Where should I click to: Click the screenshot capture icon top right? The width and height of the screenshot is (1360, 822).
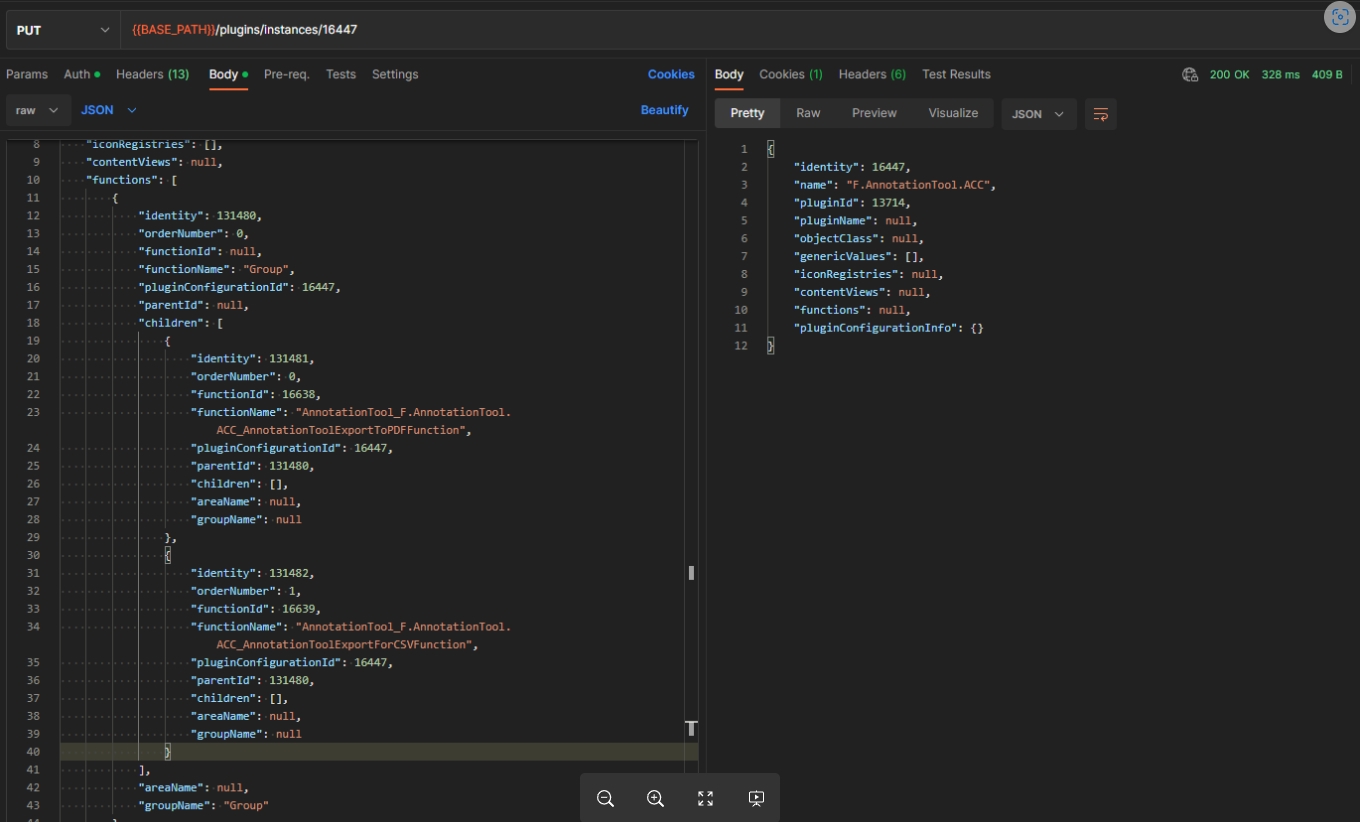coord(1339,17)
